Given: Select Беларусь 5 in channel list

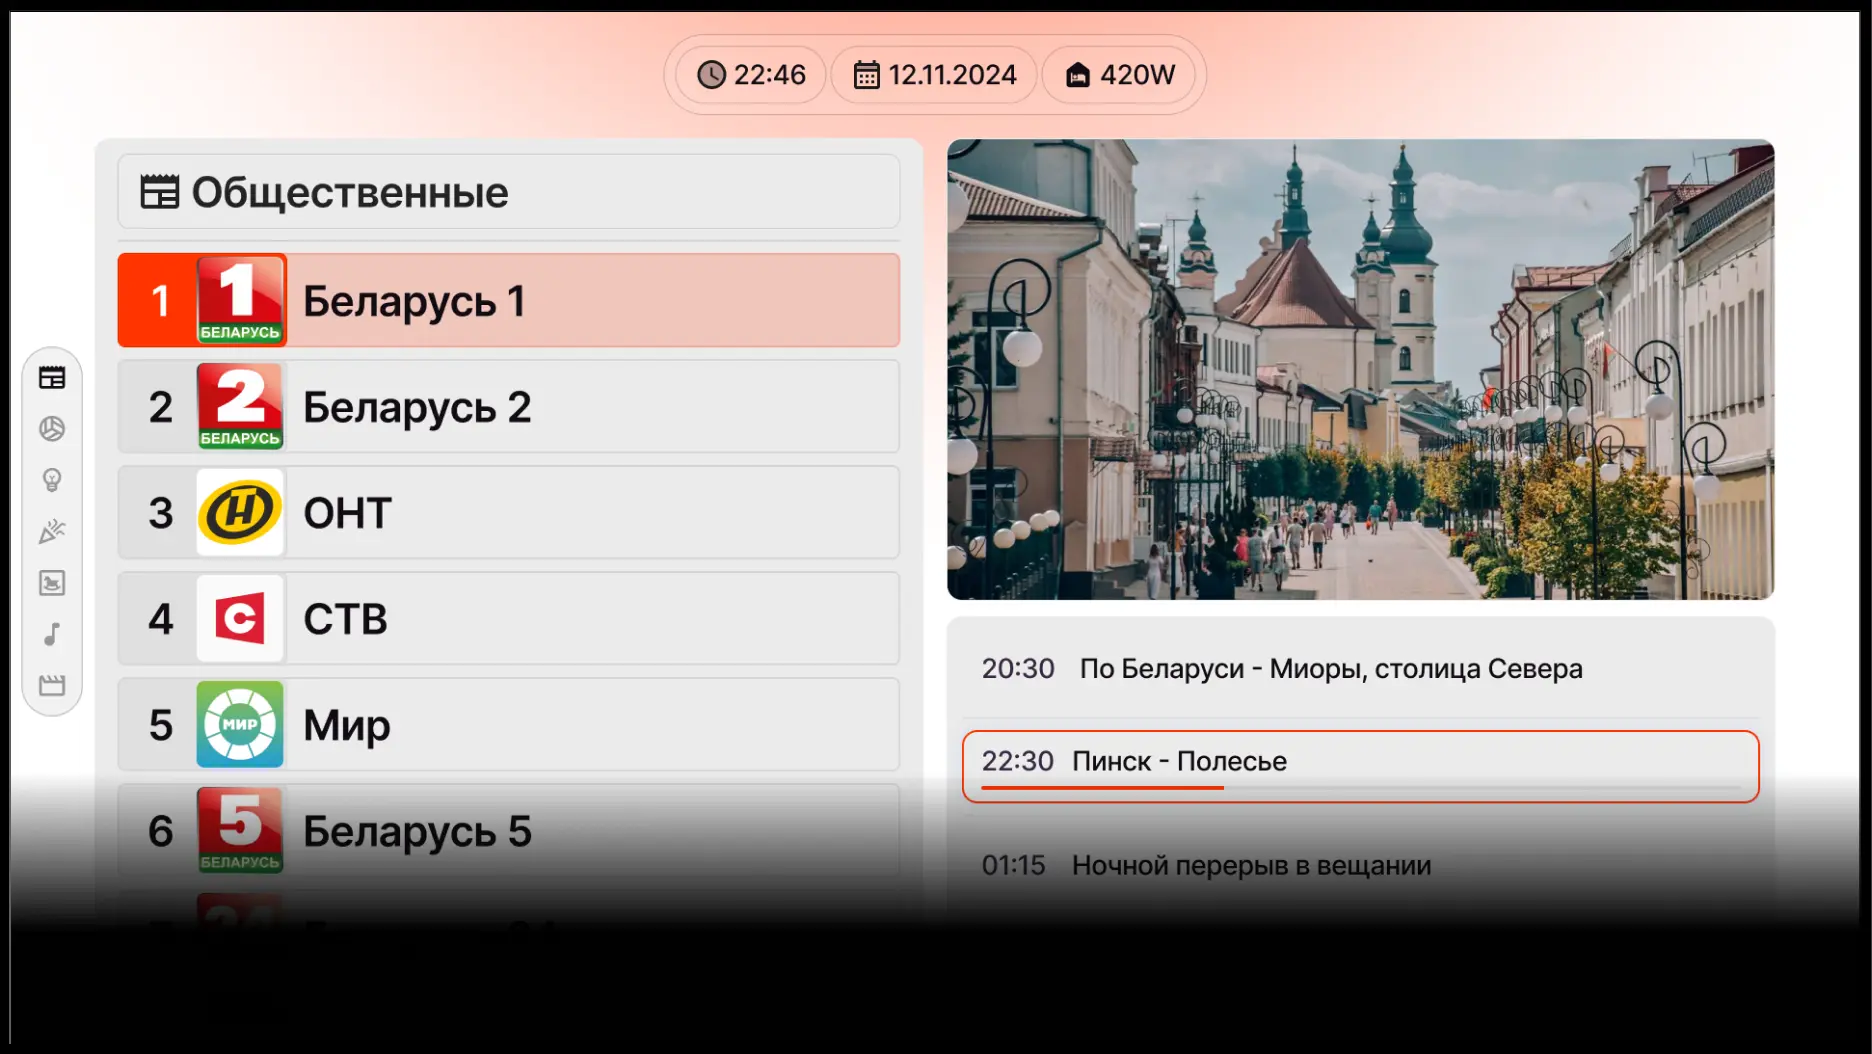Looking at the screenshot, I should point(508,831).
